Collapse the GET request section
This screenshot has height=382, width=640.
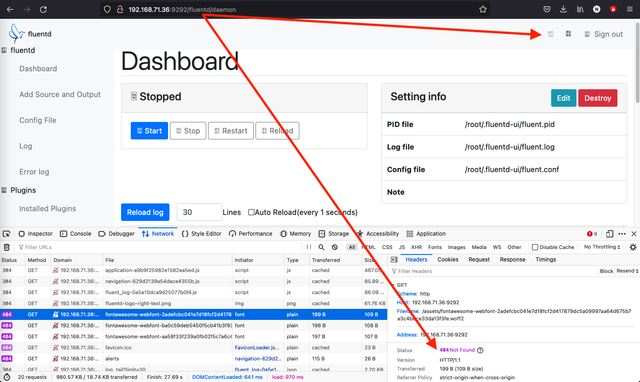click(393, 285)
